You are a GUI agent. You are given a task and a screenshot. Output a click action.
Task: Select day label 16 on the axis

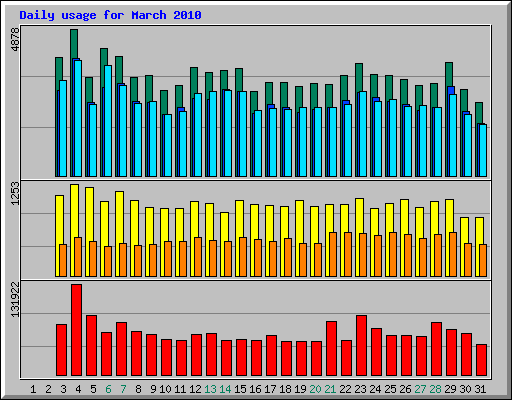point(255,389)
